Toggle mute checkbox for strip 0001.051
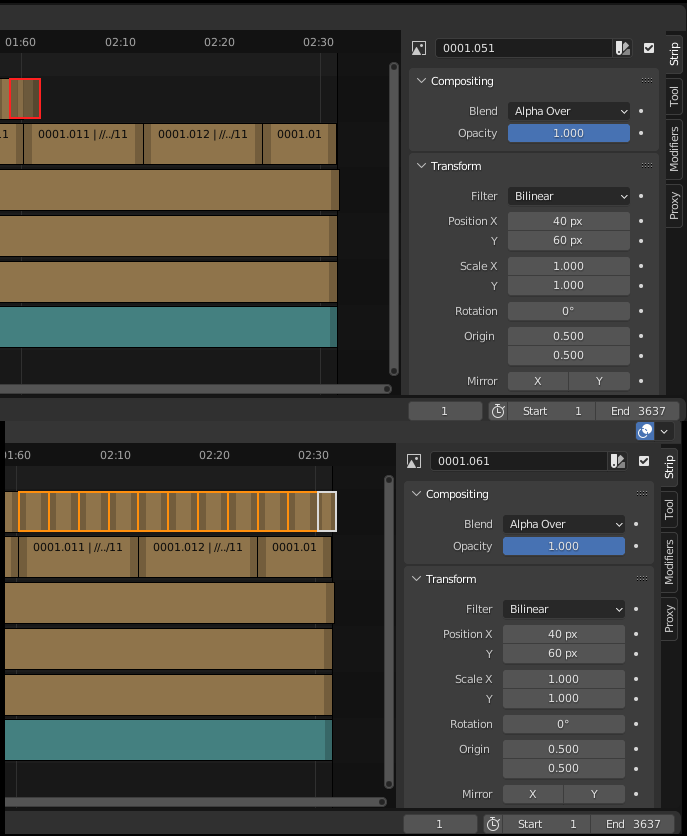The height and width of the screenshot is (836, 687). pyautogui.click(x=649, y=48)
